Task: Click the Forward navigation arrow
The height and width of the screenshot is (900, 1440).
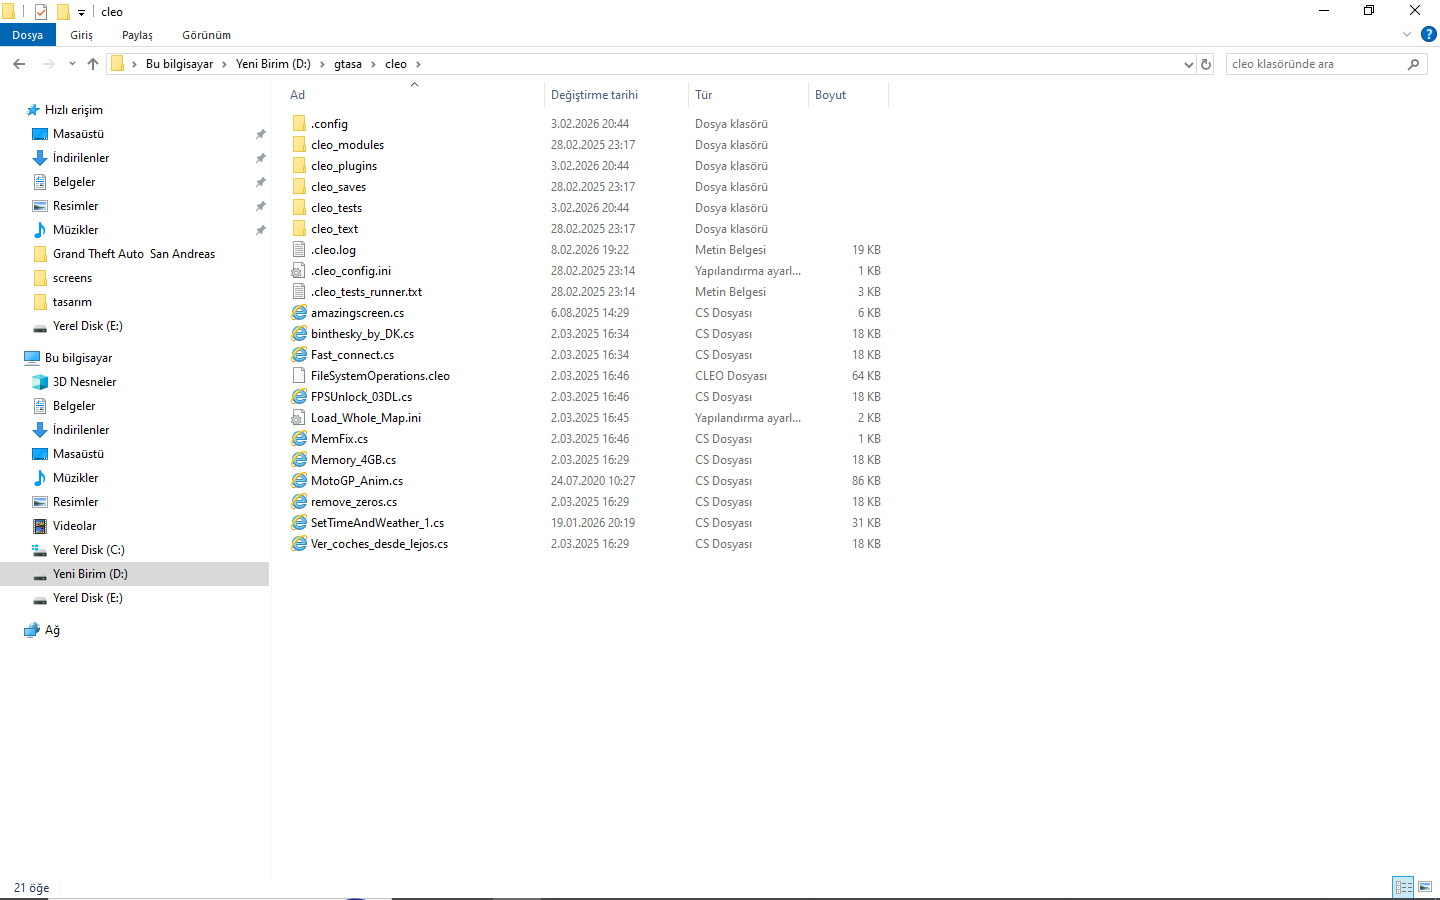Action: pyautogui.click(x=48, y=64)
